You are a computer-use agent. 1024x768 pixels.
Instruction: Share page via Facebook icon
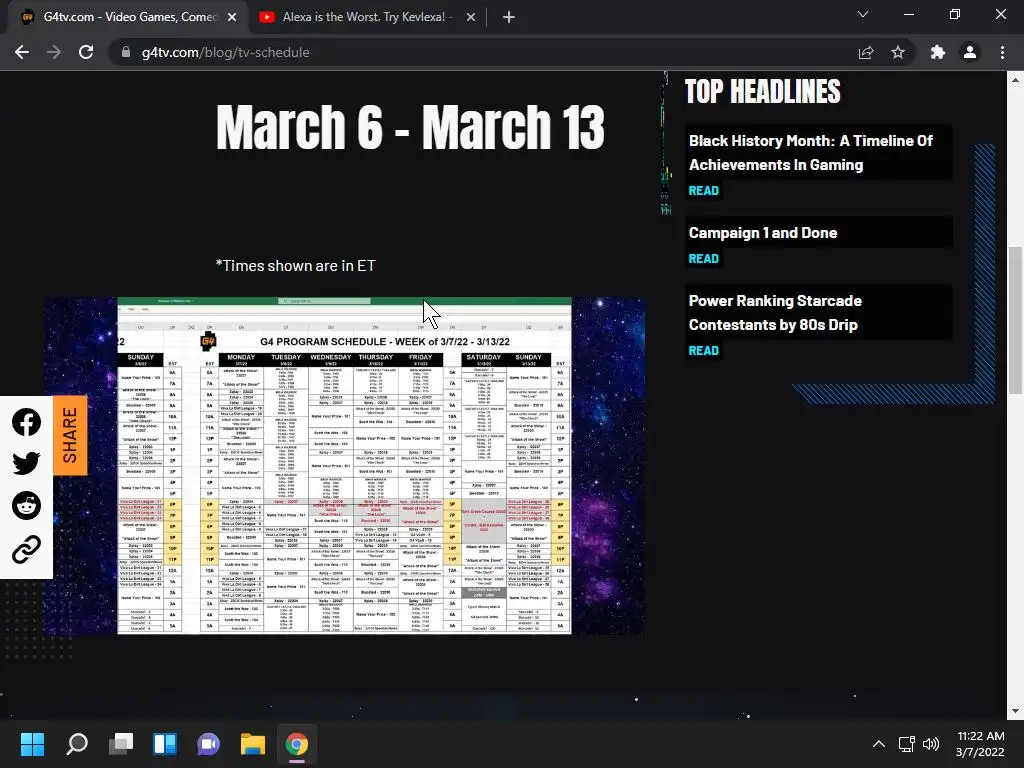click(x=26, y=423)
